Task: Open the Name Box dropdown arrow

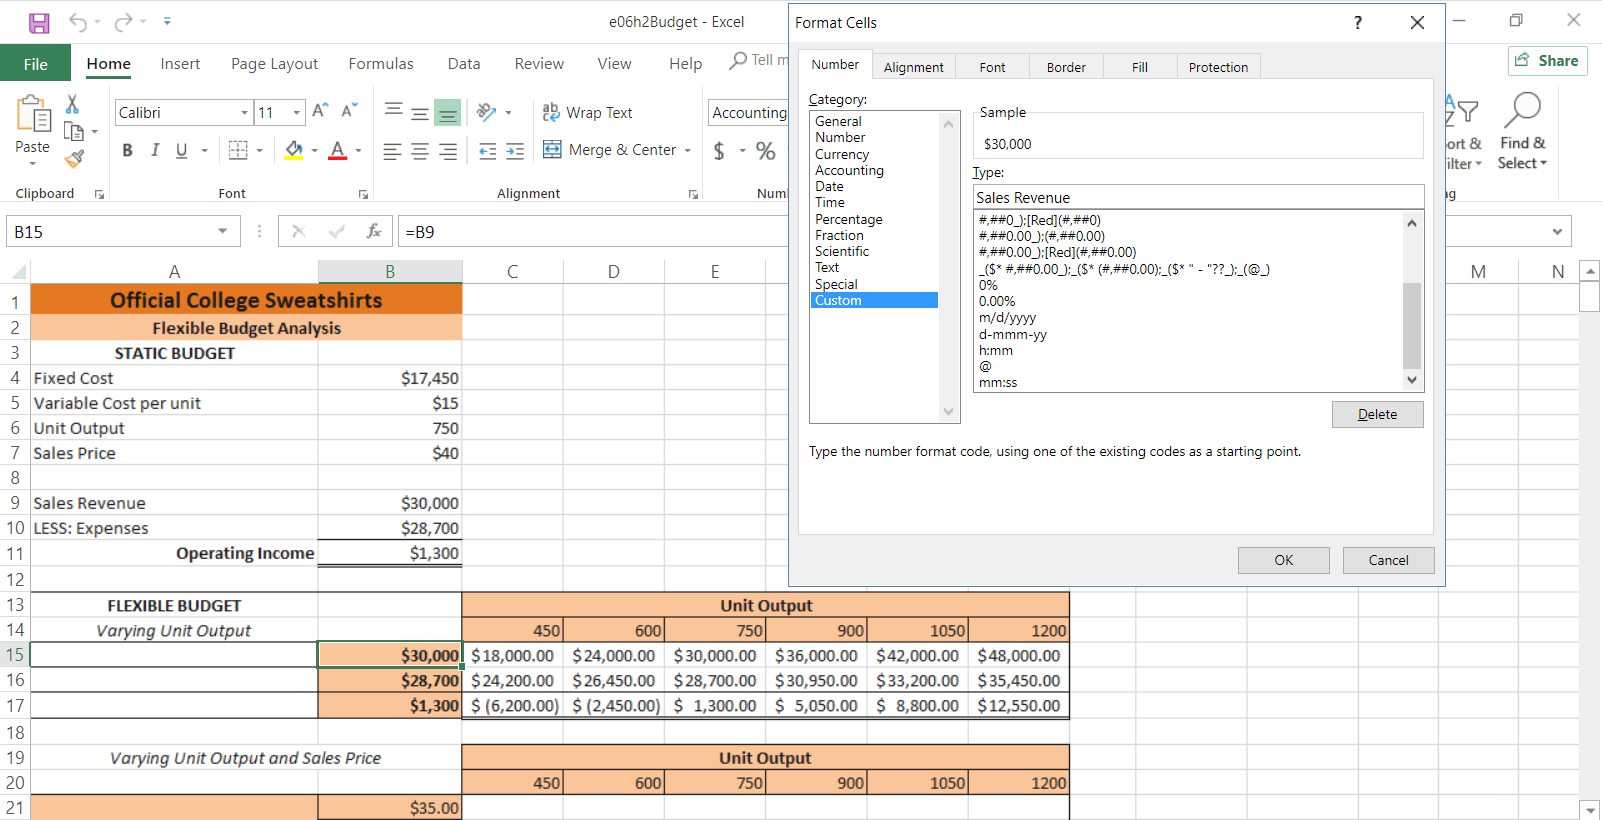Action: (222, 231)
